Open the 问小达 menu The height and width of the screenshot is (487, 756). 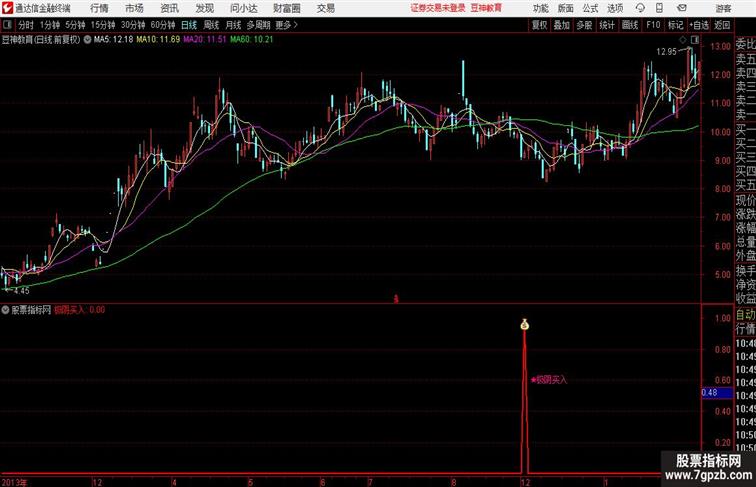(x=243, y=8)
